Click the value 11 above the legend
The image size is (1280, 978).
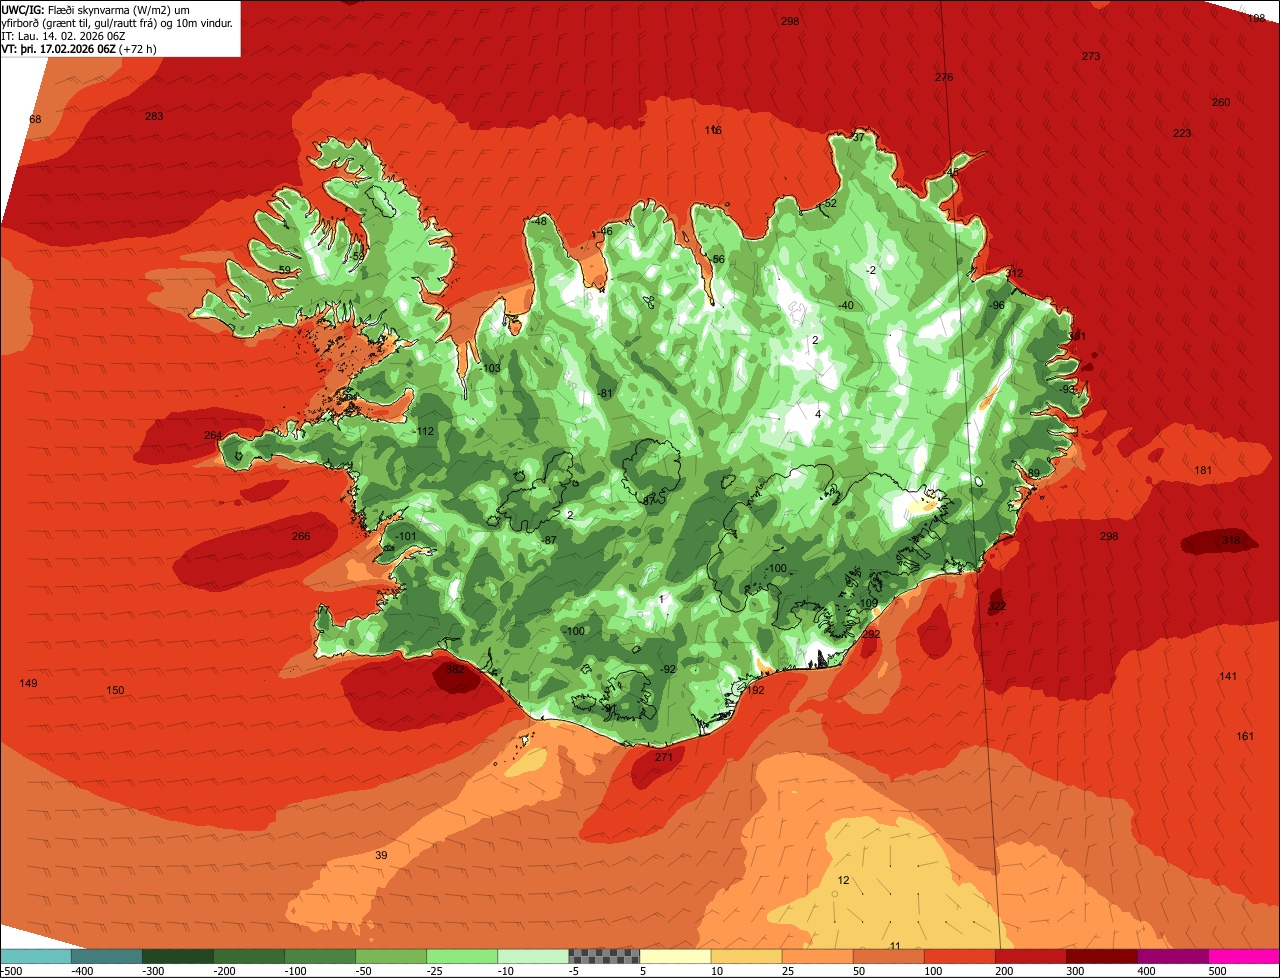[x=895, y=946]
